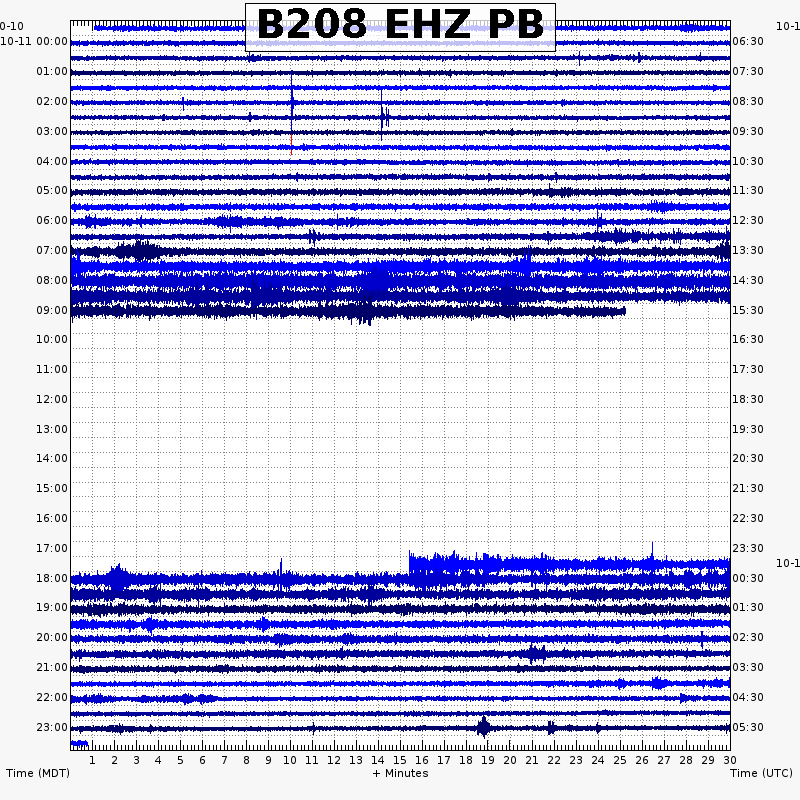Click the 14:00 MDT row label
Image resolution: width=800 pixels, height=800 pixels.
[52, 458]
